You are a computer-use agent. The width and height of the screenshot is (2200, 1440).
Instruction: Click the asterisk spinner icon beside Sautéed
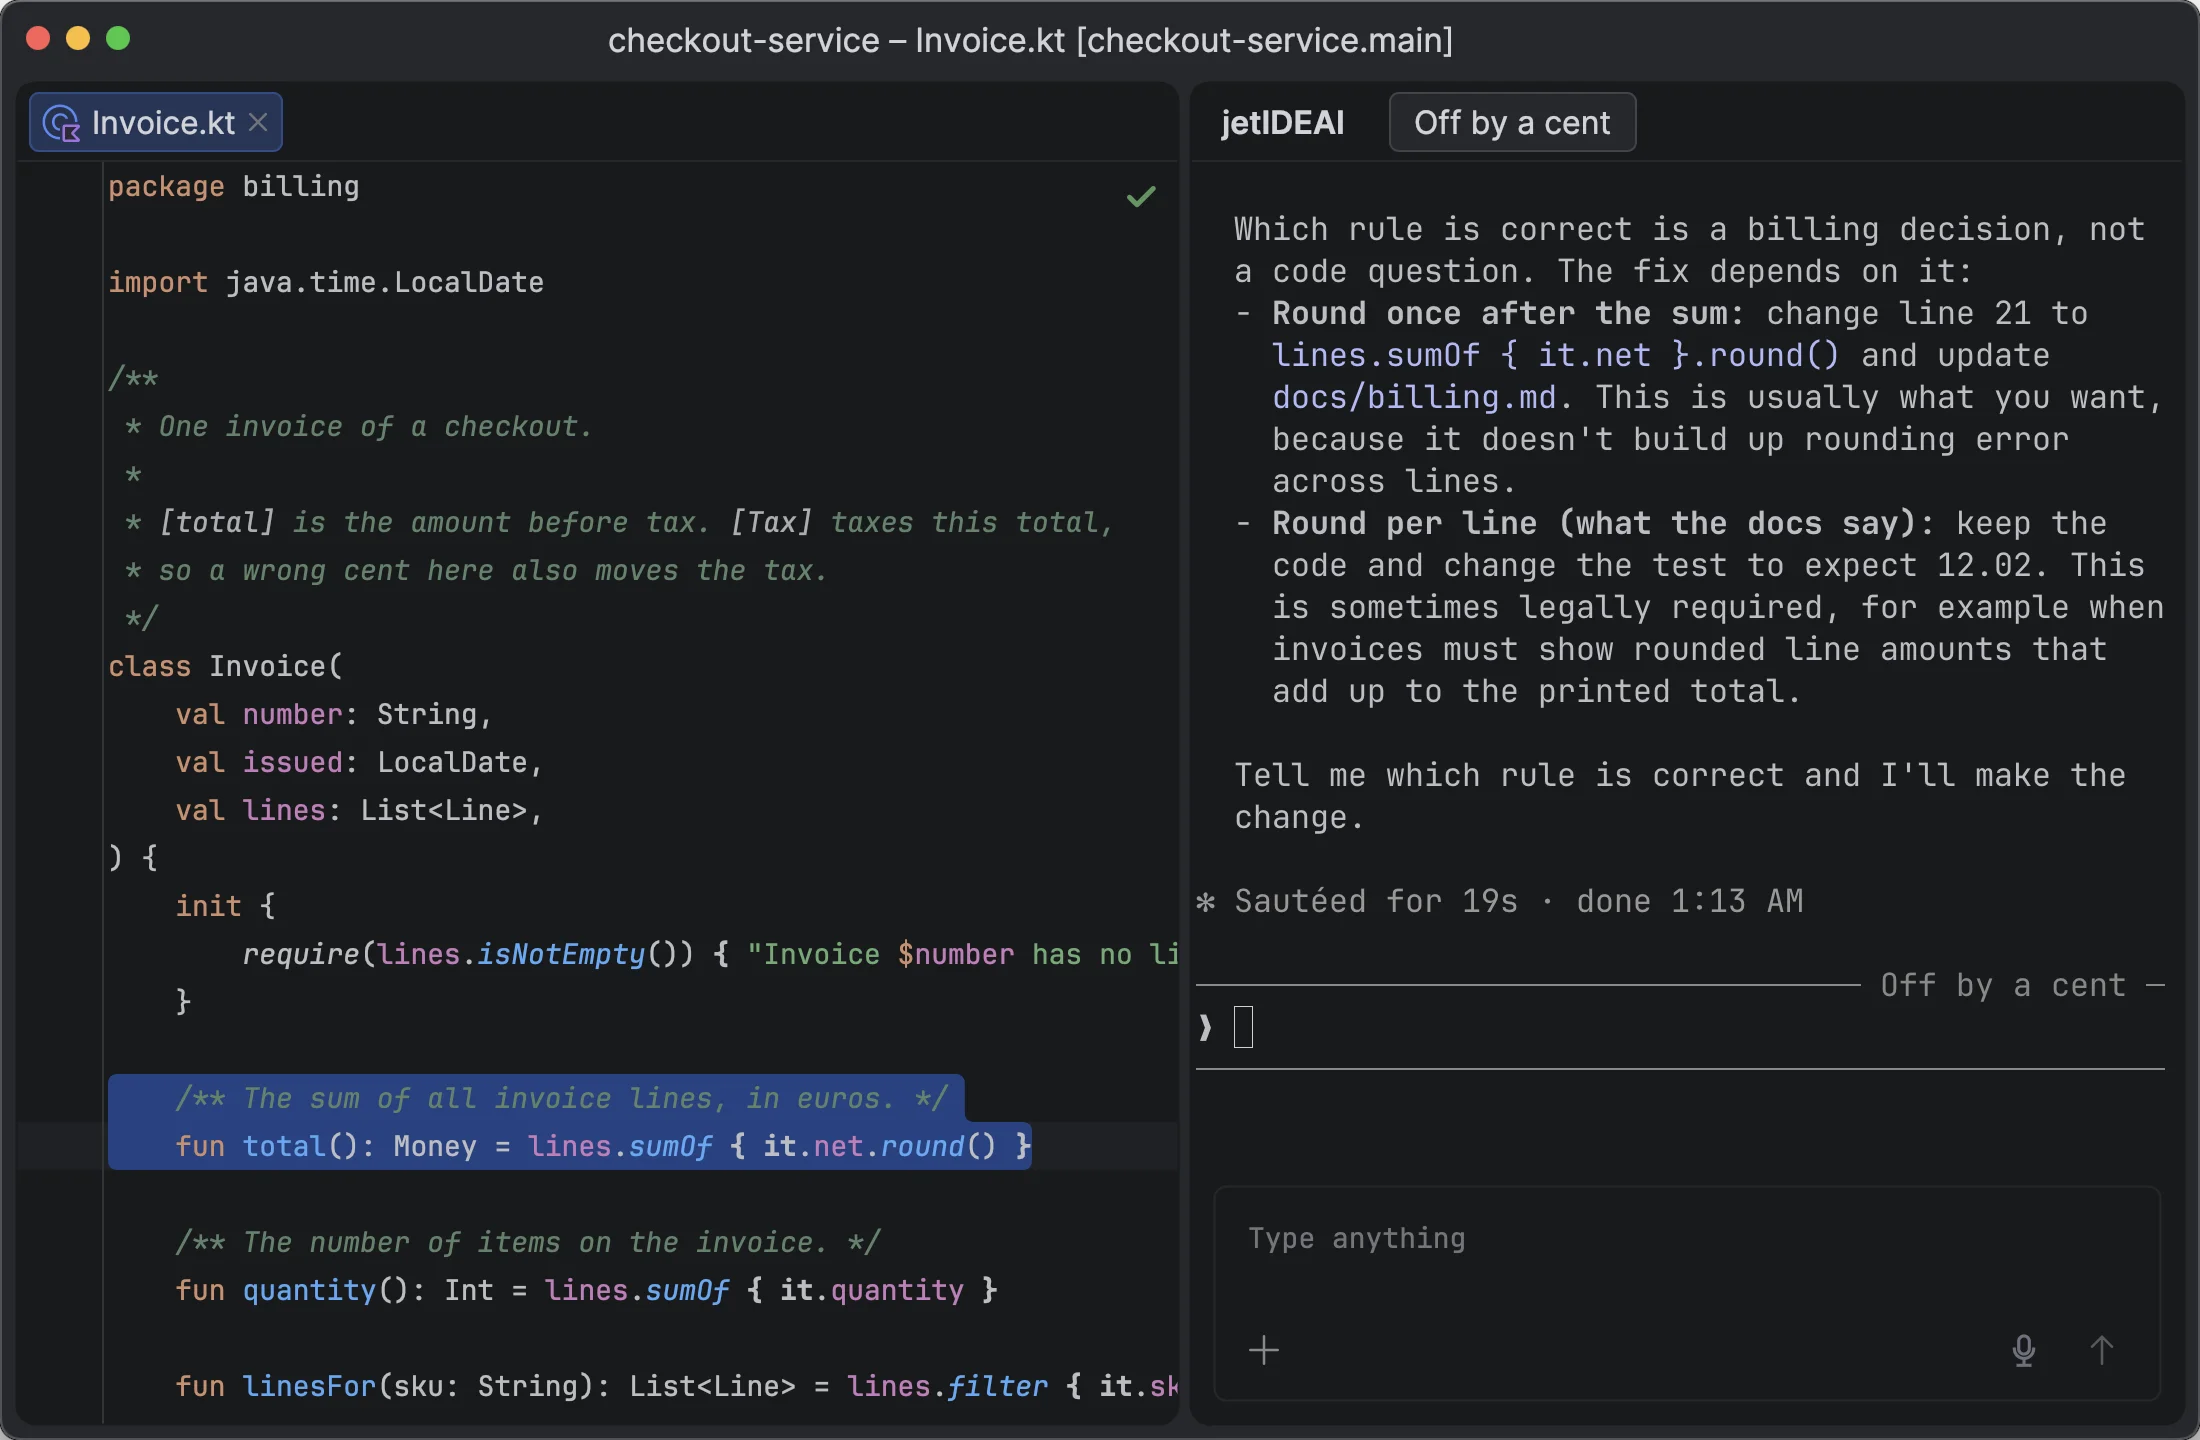point(1206,902)
